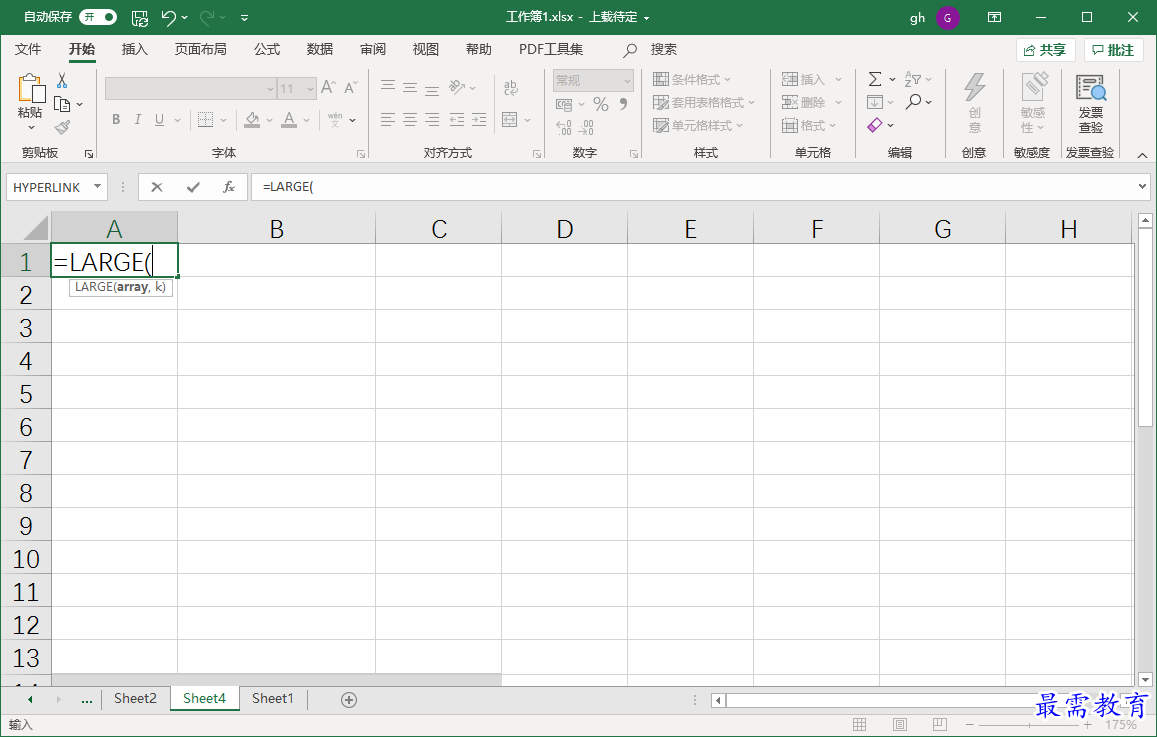The height and width of the screenshot is (737, 1157).
Task: Open the font size dropdown
Action: point(311,89)
